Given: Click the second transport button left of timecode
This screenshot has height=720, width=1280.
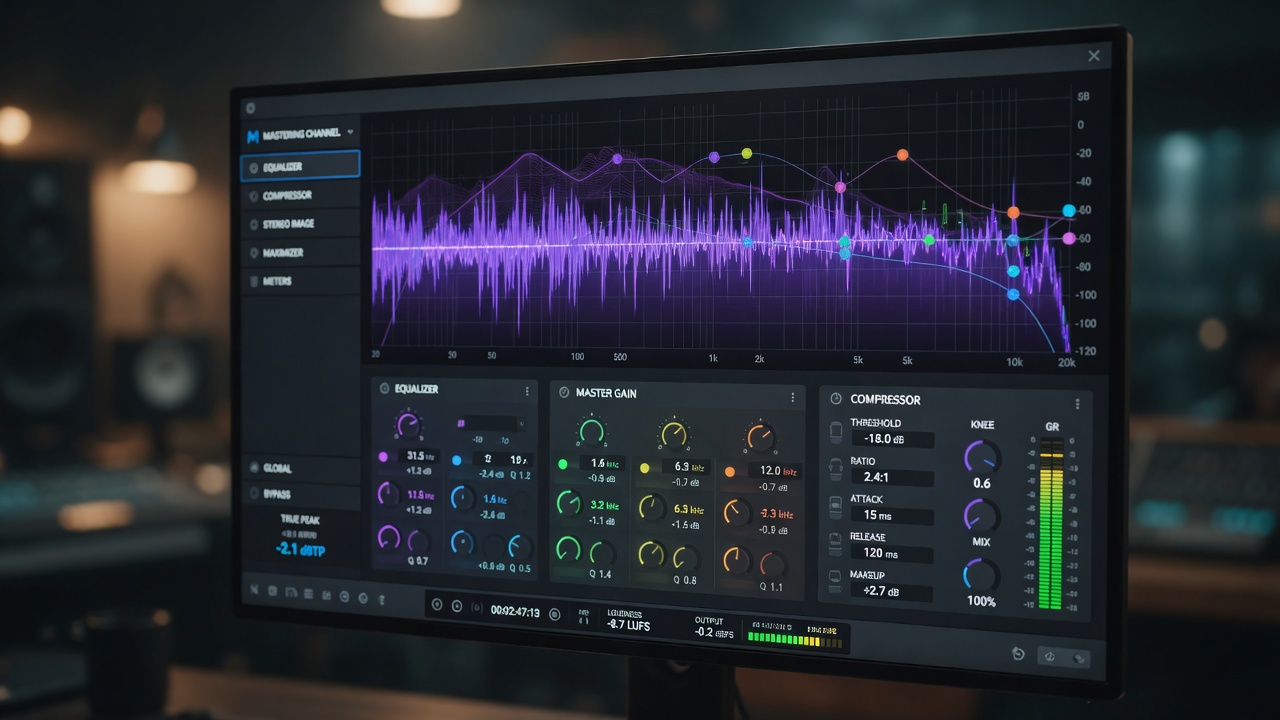Looking at the screenshot, I should tap(457, 606).
